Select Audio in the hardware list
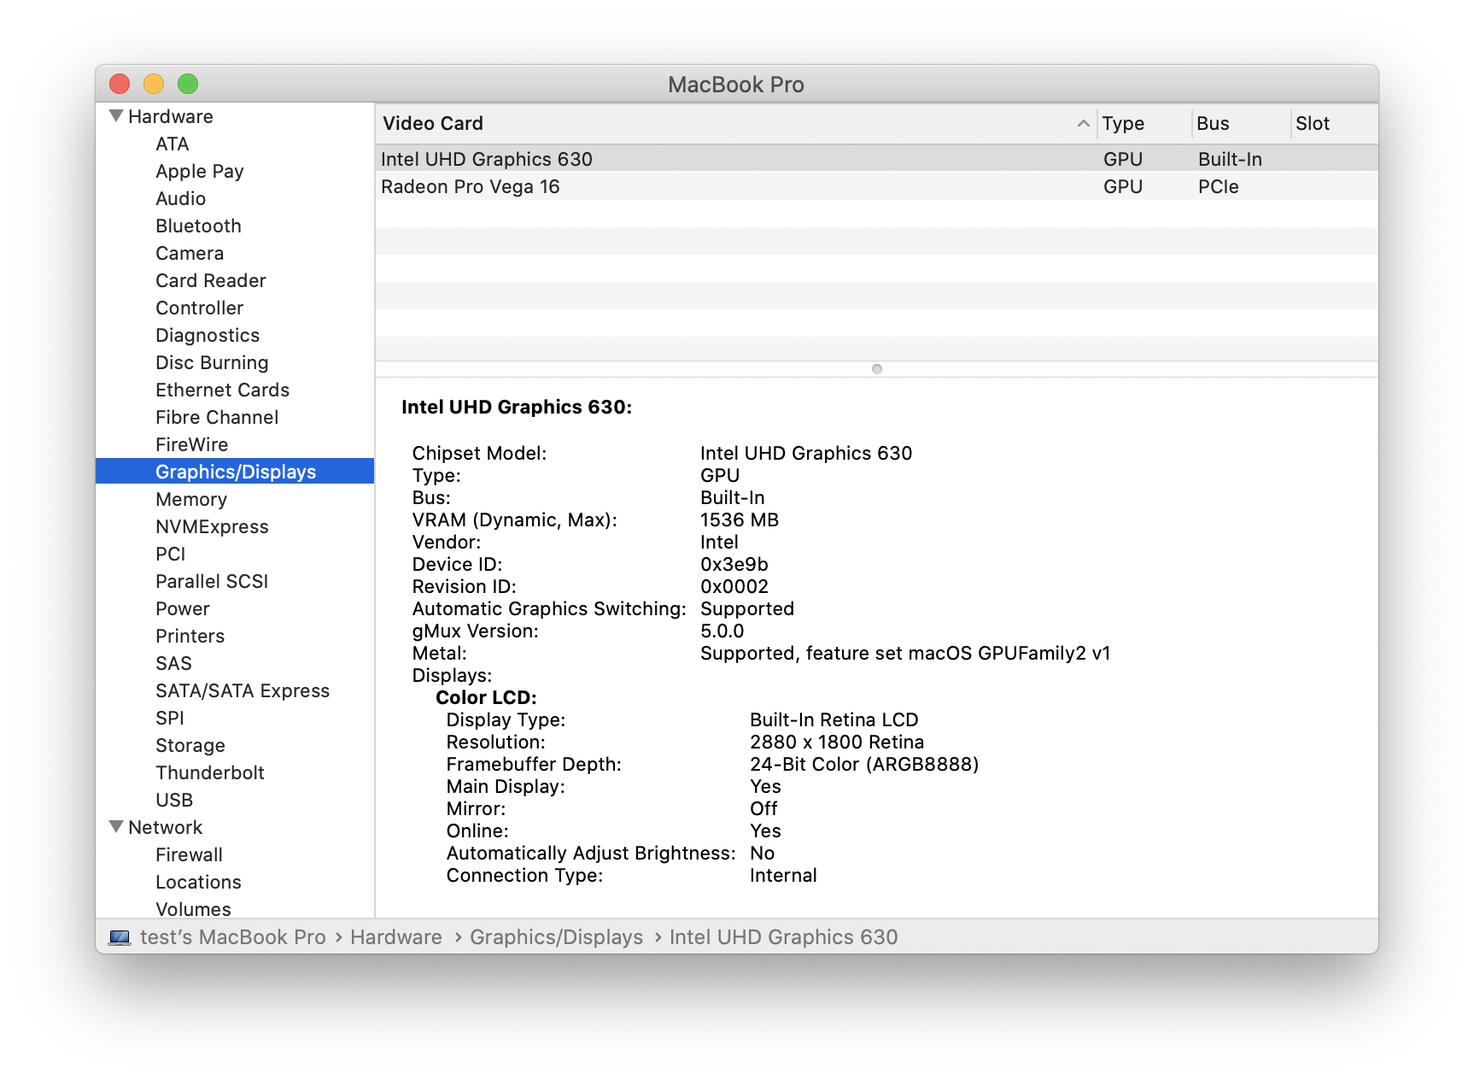The height and width of the screenshot is (1080, 1474). click(x=180, y=198)
